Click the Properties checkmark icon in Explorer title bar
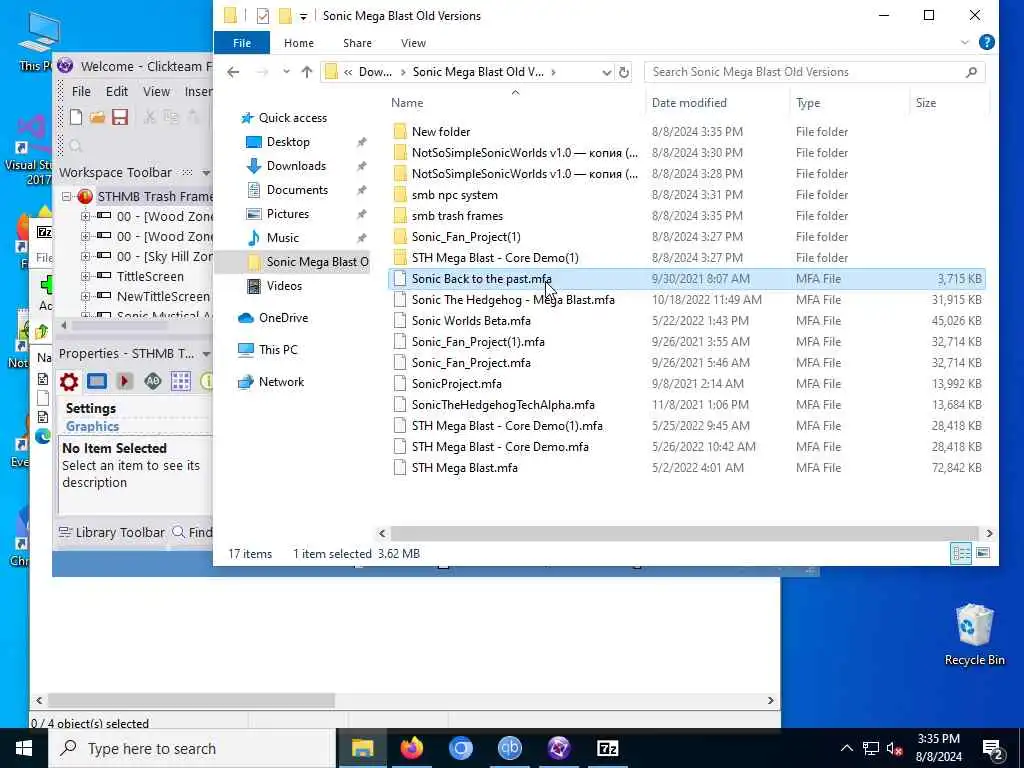The height and width of the screenshot is (768, 1024). click(263, 16)
